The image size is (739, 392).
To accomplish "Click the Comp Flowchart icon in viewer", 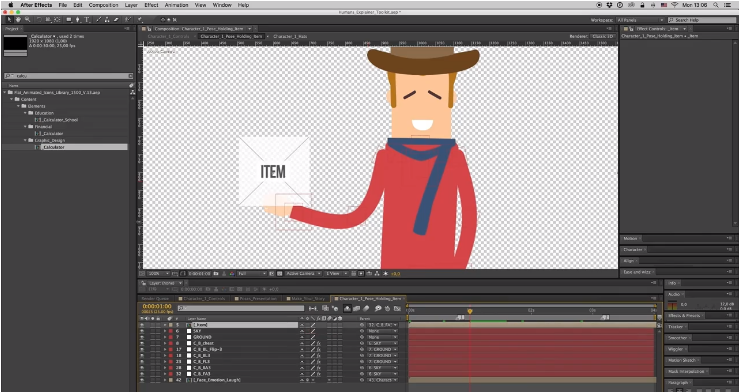I will tap(377, 273).
